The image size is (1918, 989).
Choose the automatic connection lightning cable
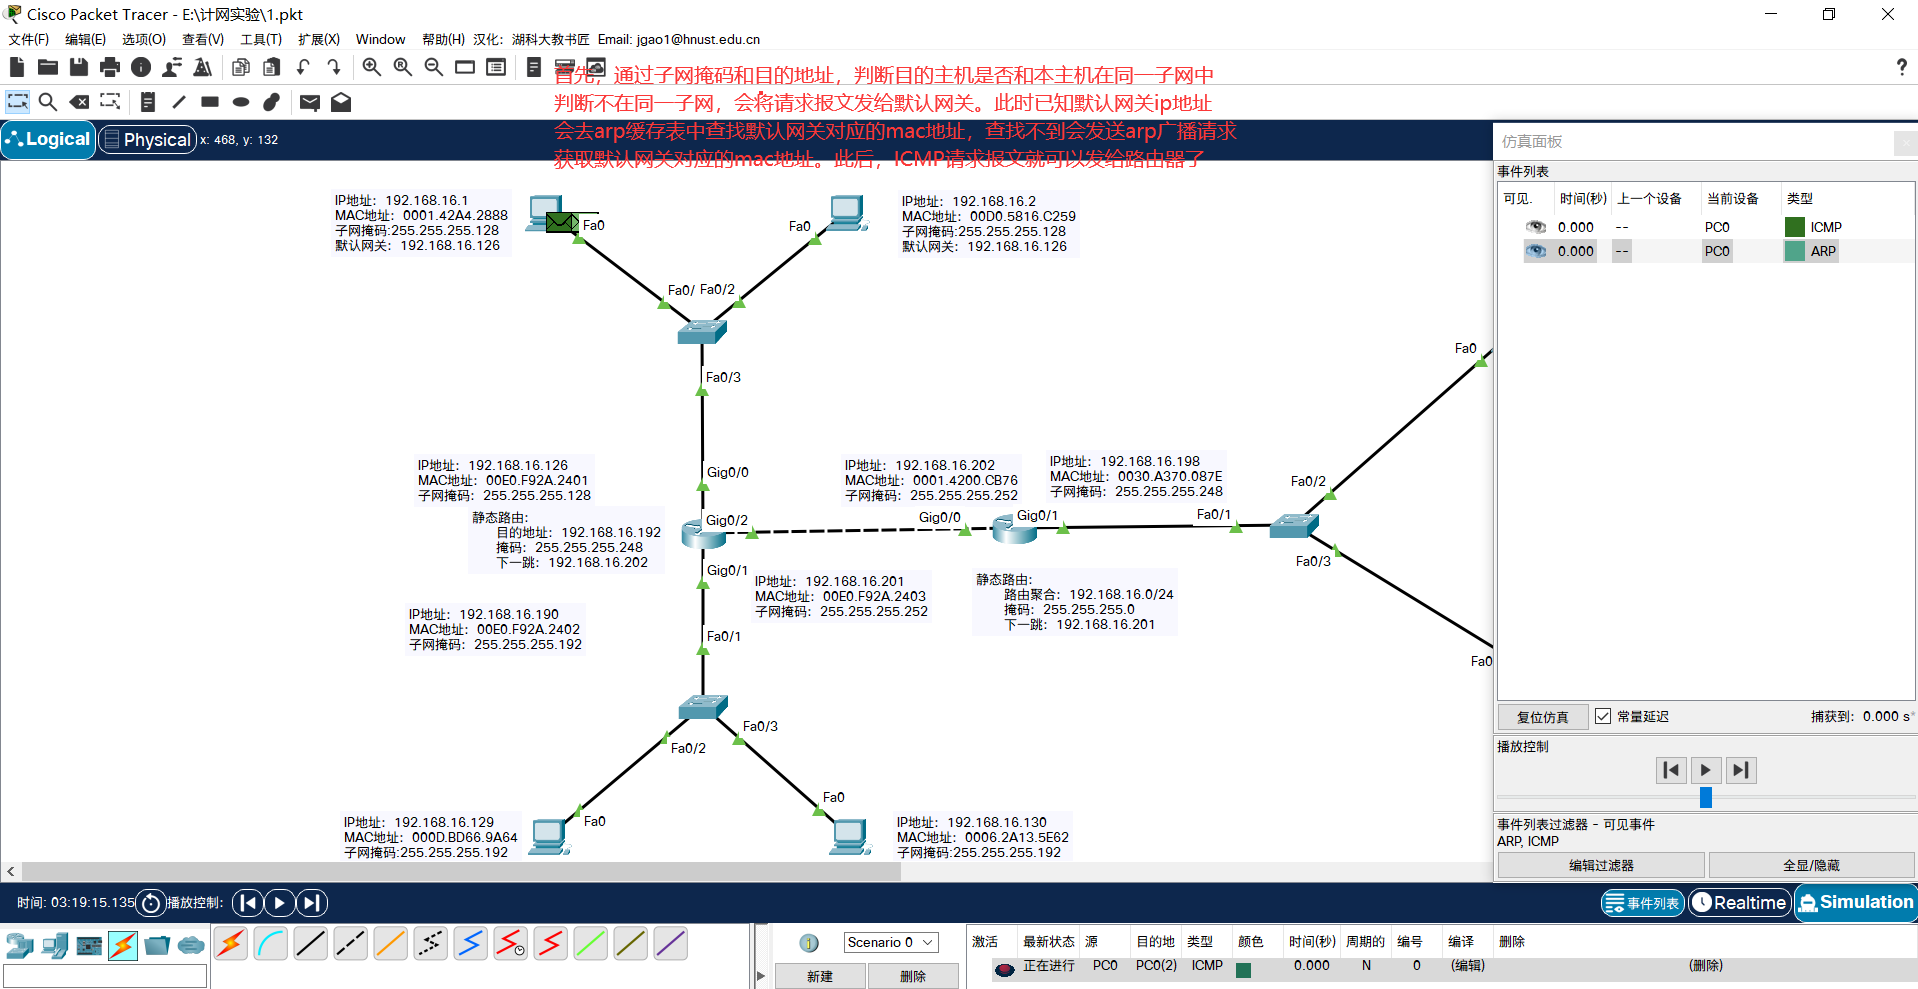[231, 943]
